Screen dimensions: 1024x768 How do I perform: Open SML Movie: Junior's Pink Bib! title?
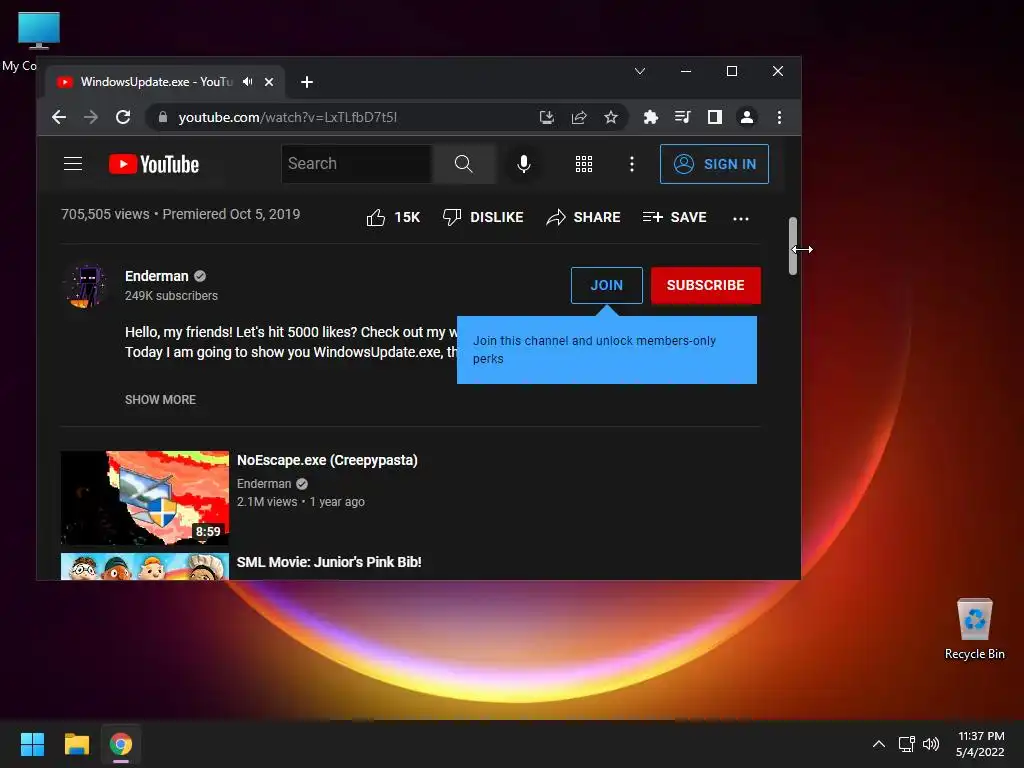329,562
